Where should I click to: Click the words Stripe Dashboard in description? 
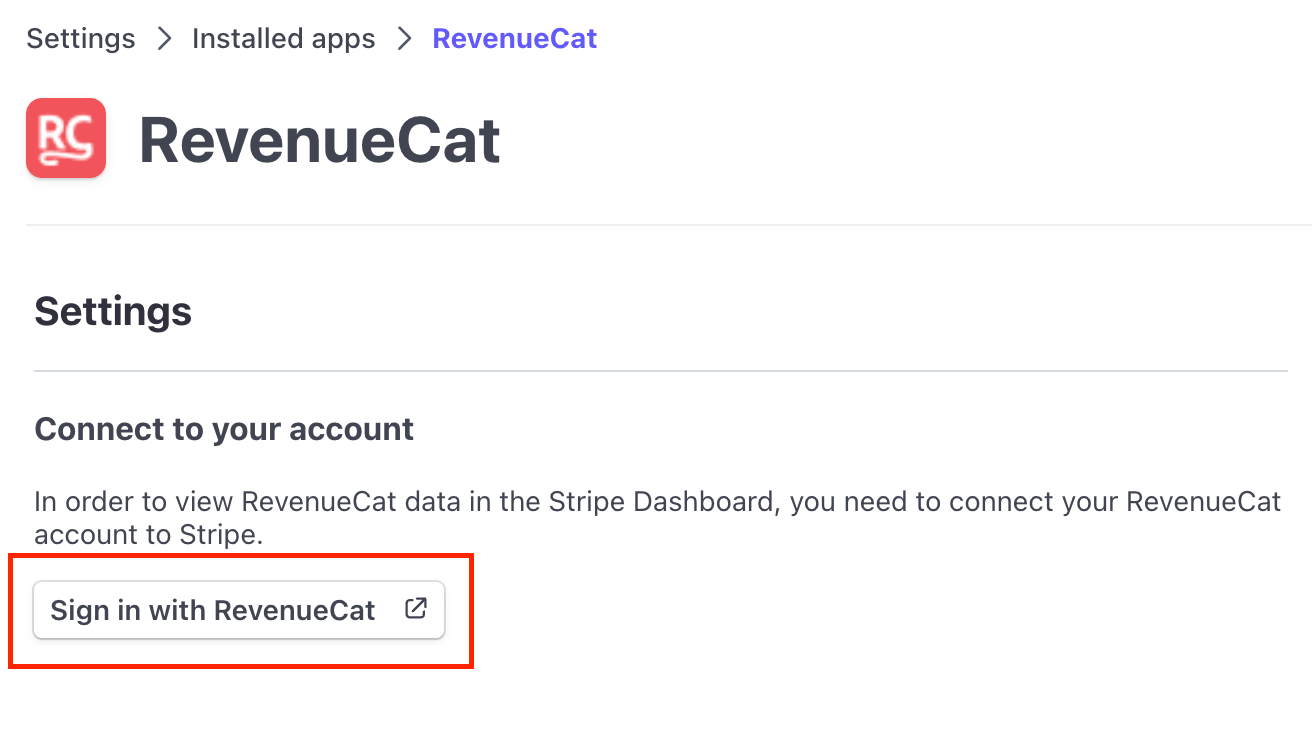(661, 501)
